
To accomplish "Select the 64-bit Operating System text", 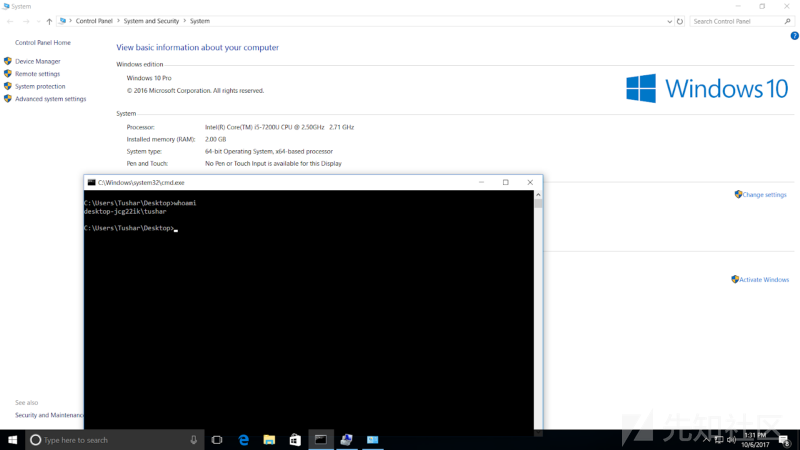I will [x=269, y=152].
